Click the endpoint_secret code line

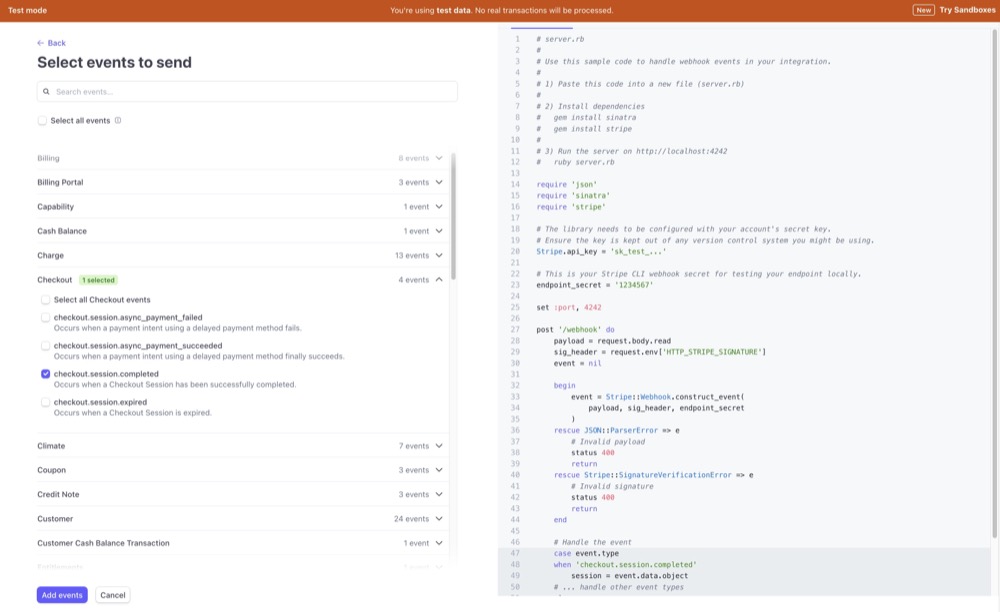click(x=594, y=285)
